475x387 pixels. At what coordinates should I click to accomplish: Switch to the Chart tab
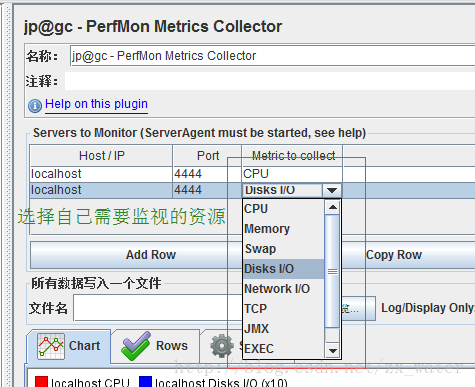pos(69,346)
